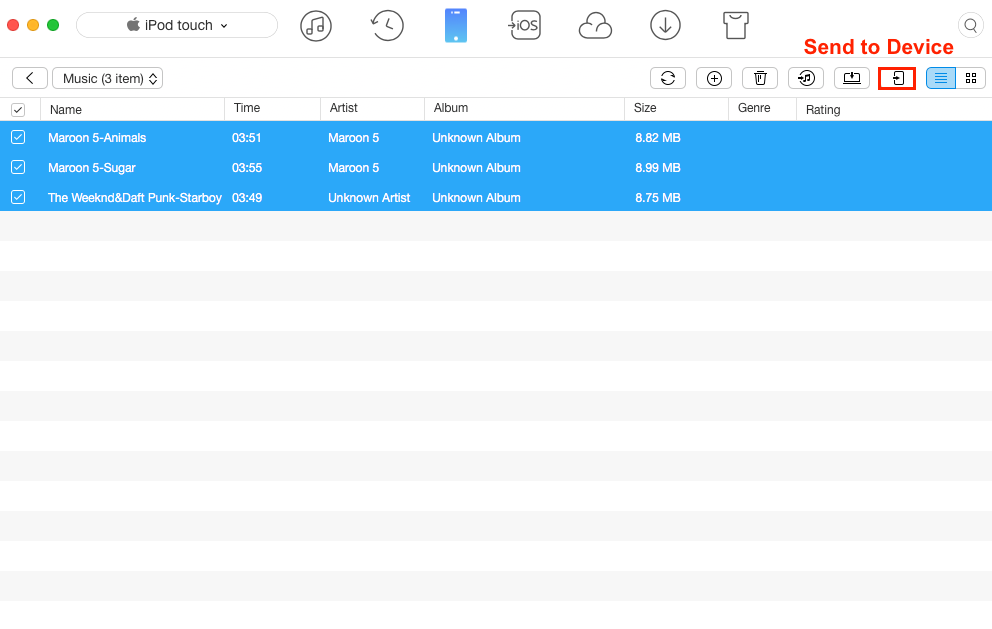
Task: Open the media download icon
Action: [665, 26]
